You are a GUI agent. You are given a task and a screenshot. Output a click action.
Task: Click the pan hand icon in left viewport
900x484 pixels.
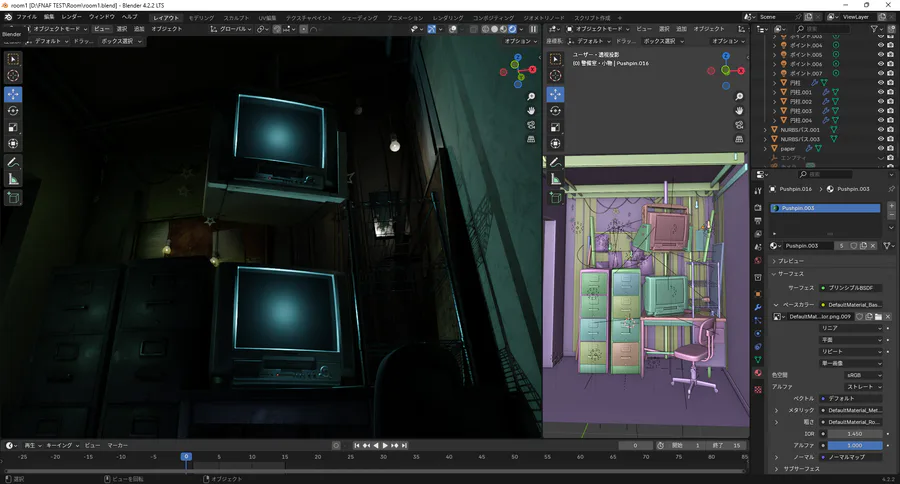click(531, 111)
